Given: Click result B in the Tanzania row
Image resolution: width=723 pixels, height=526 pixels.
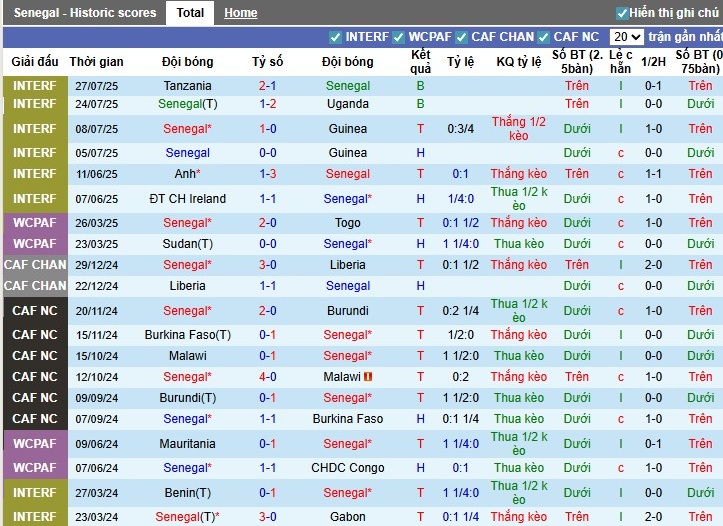Looking at the screenshot, I should click(421, 86).
